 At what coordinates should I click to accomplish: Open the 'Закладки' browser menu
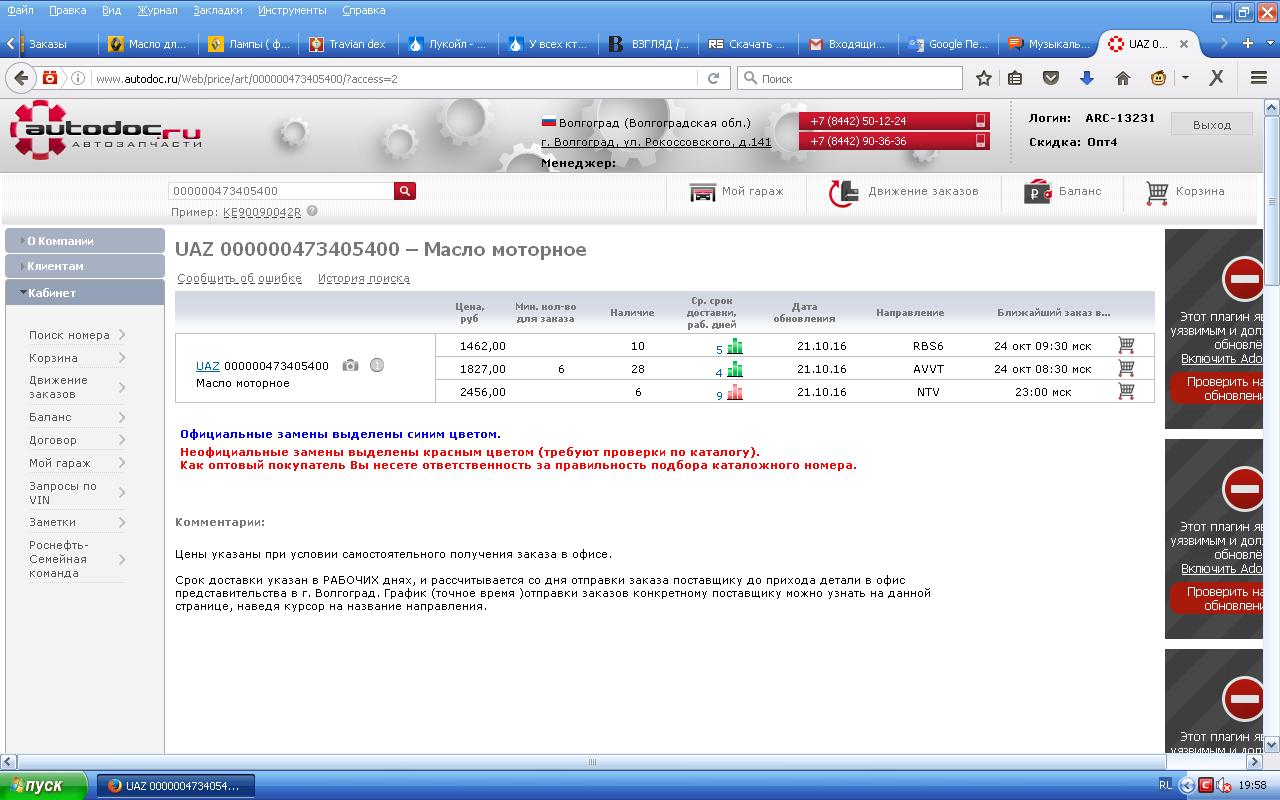point(218,10)
